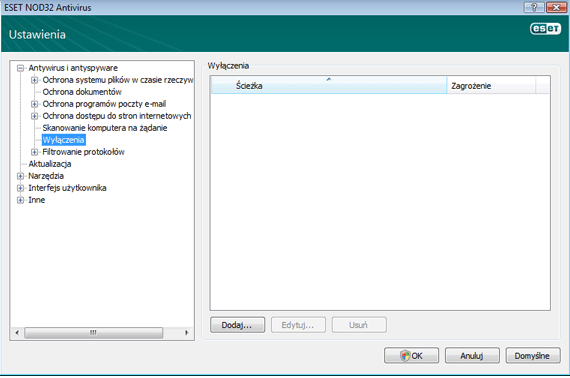Select Interfejs użytkownika in the tree

tap(67, 188)
